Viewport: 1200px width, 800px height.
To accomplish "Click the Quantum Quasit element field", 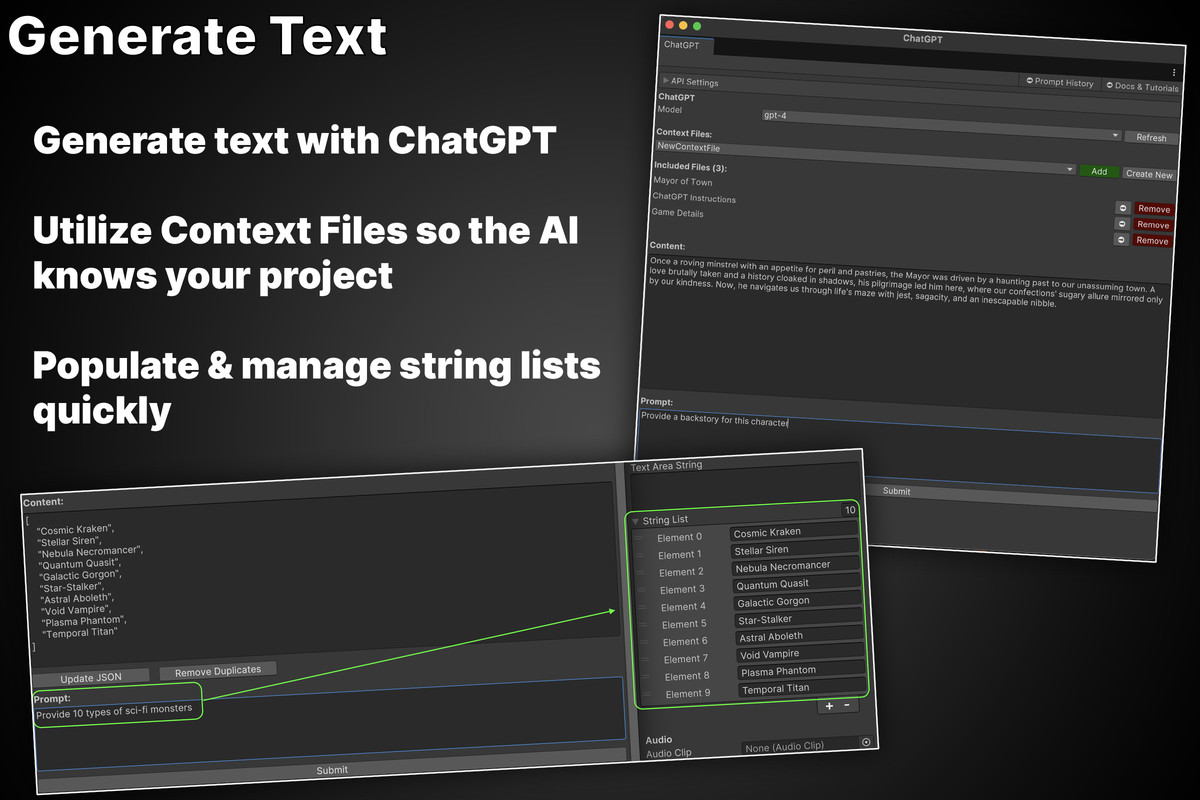I will pos(797,585).
